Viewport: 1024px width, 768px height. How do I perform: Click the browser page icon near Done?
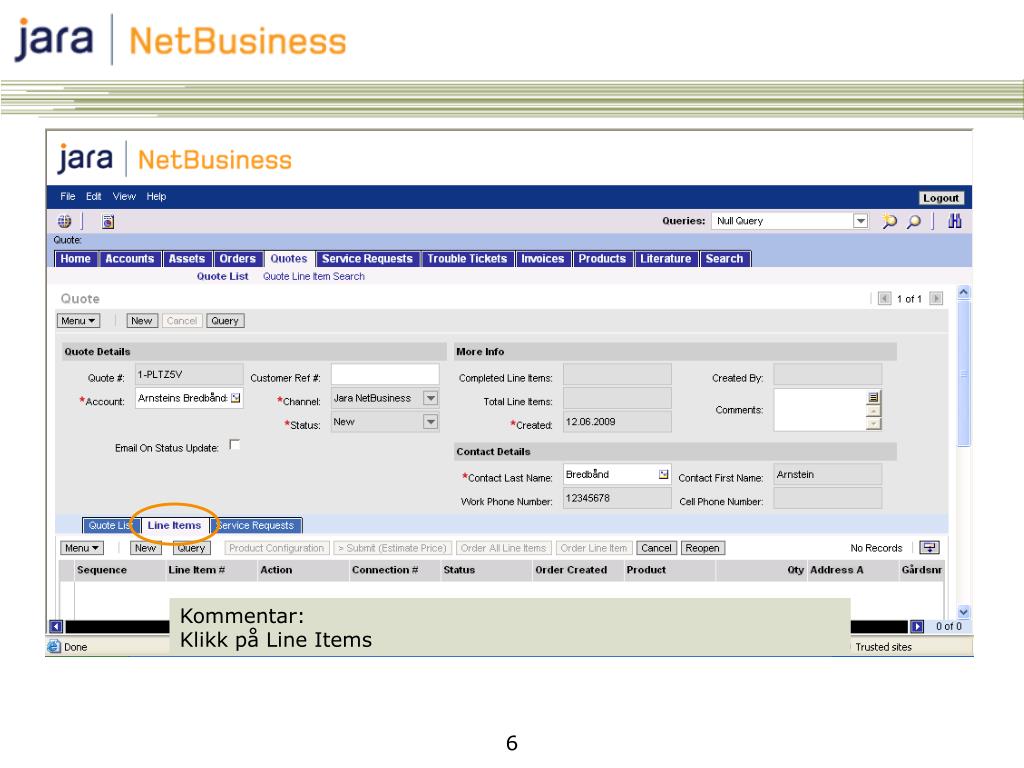point(54,647)
